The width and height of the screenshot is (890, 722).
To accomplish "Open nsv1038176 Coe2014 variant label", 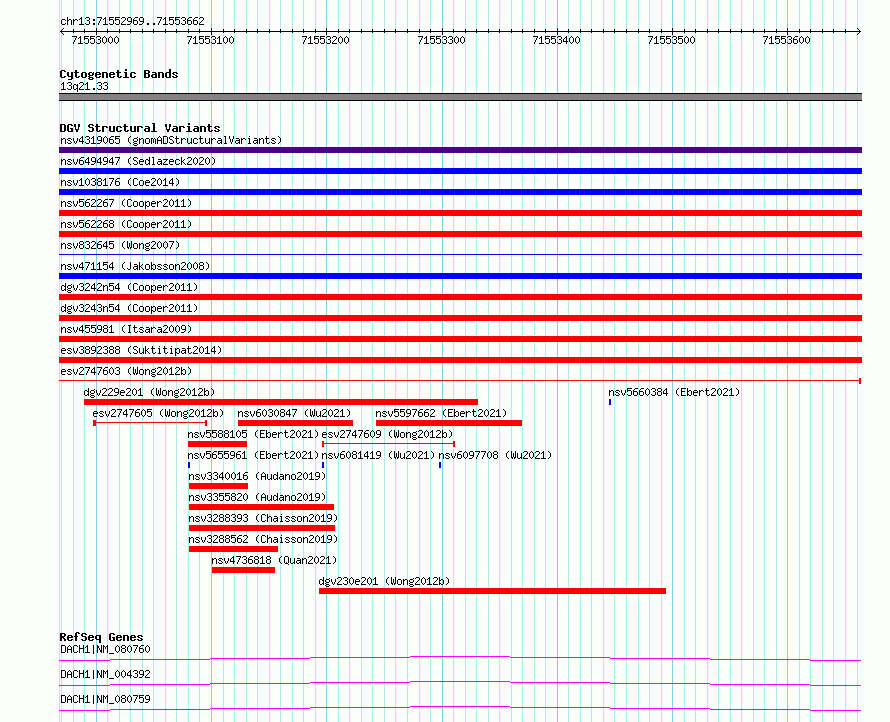I will [x=120, y=182].
